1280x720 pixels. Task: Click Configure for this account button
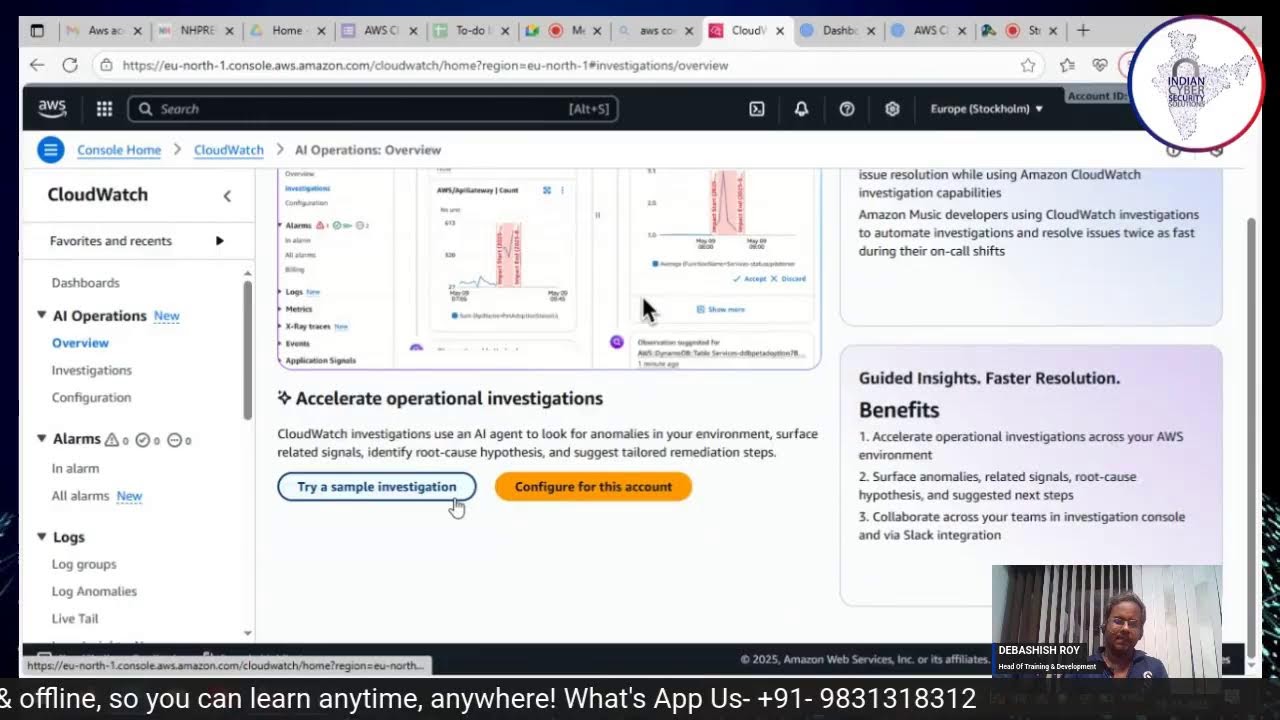pyautogui.click(x=593, y=487)
